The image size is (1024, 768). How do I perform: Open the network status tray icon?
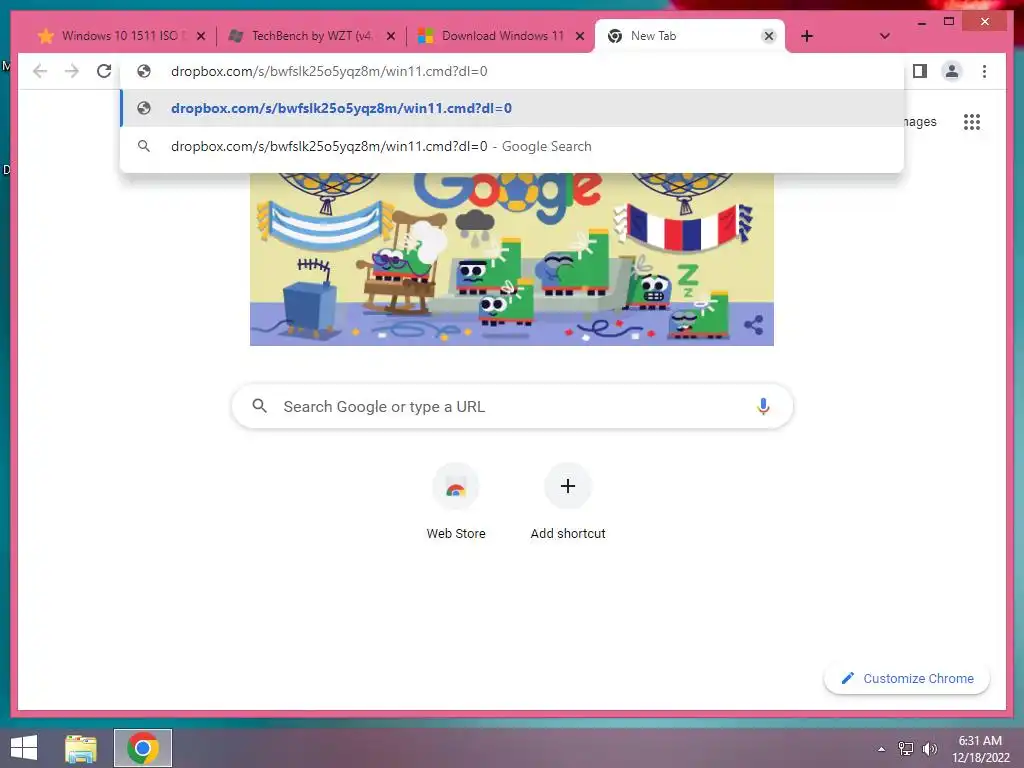click(x=906, y=748)
